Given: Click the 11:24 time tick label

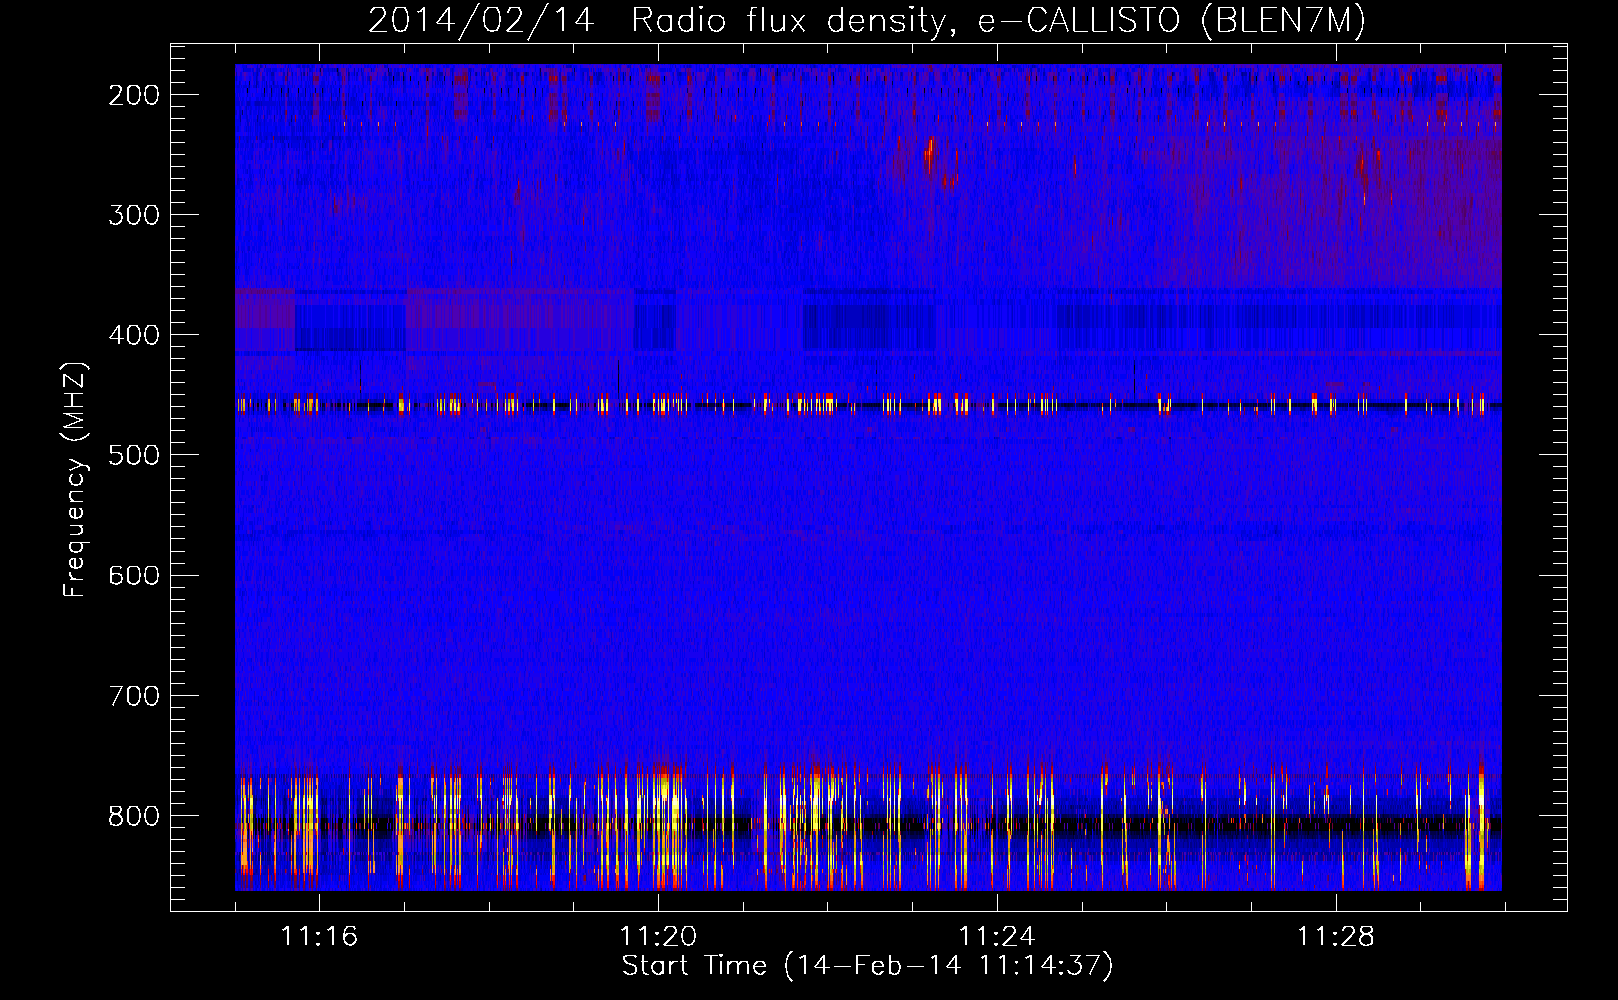Looking at the screenshot, I should (x=997, y=937).
